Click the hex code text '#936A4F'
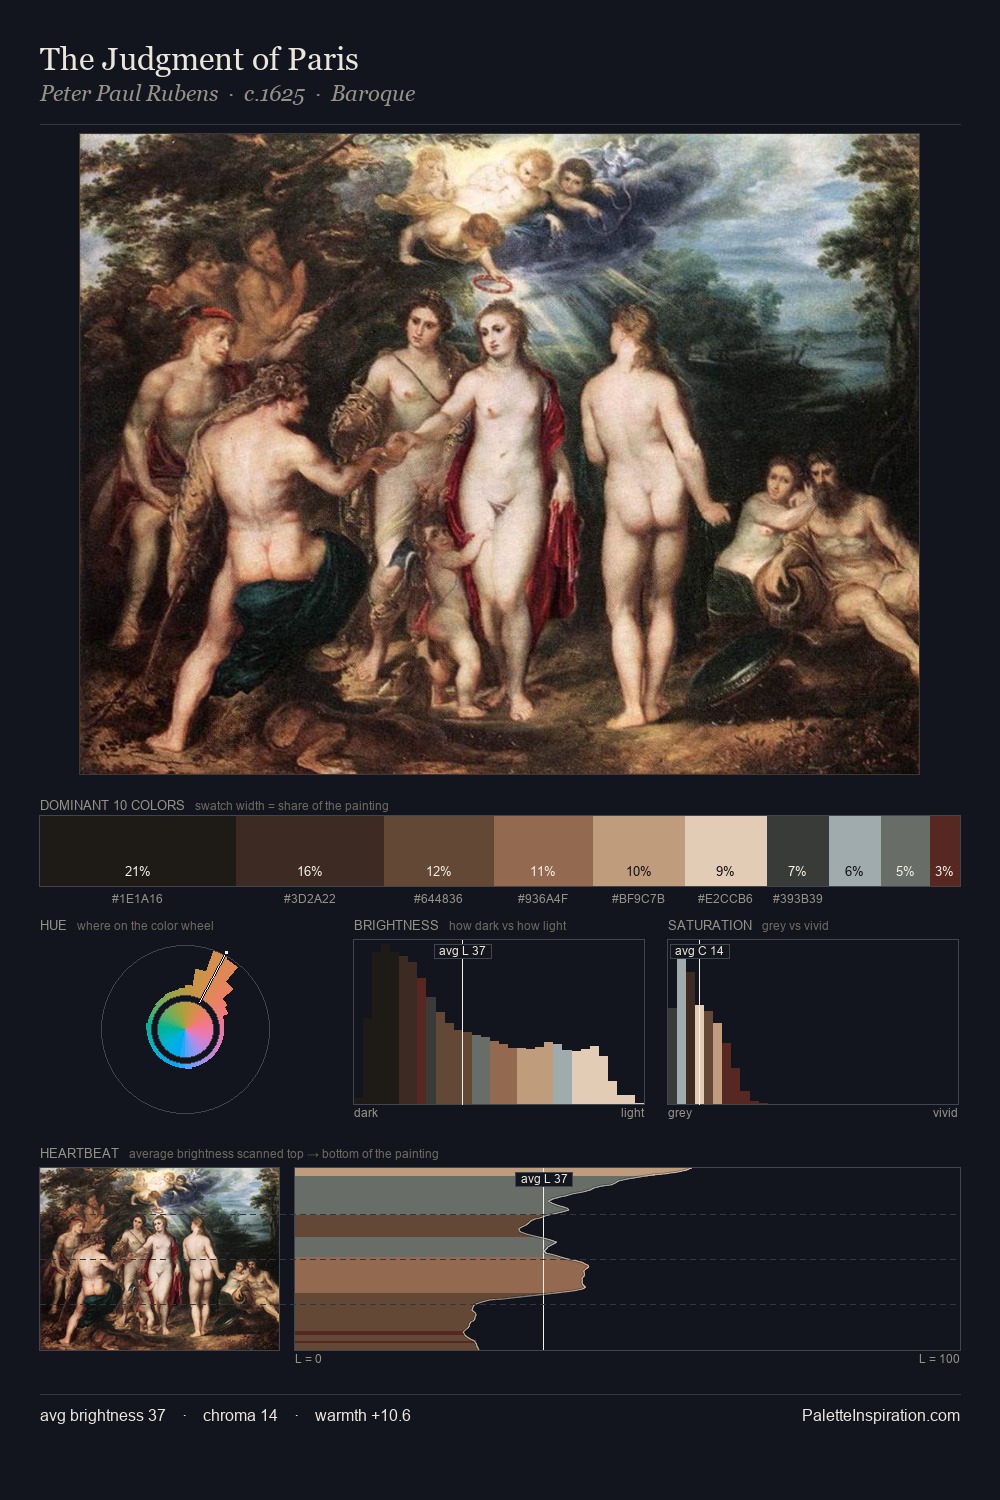This screenshot has height=1500, width=1000. tap(543, 899)
